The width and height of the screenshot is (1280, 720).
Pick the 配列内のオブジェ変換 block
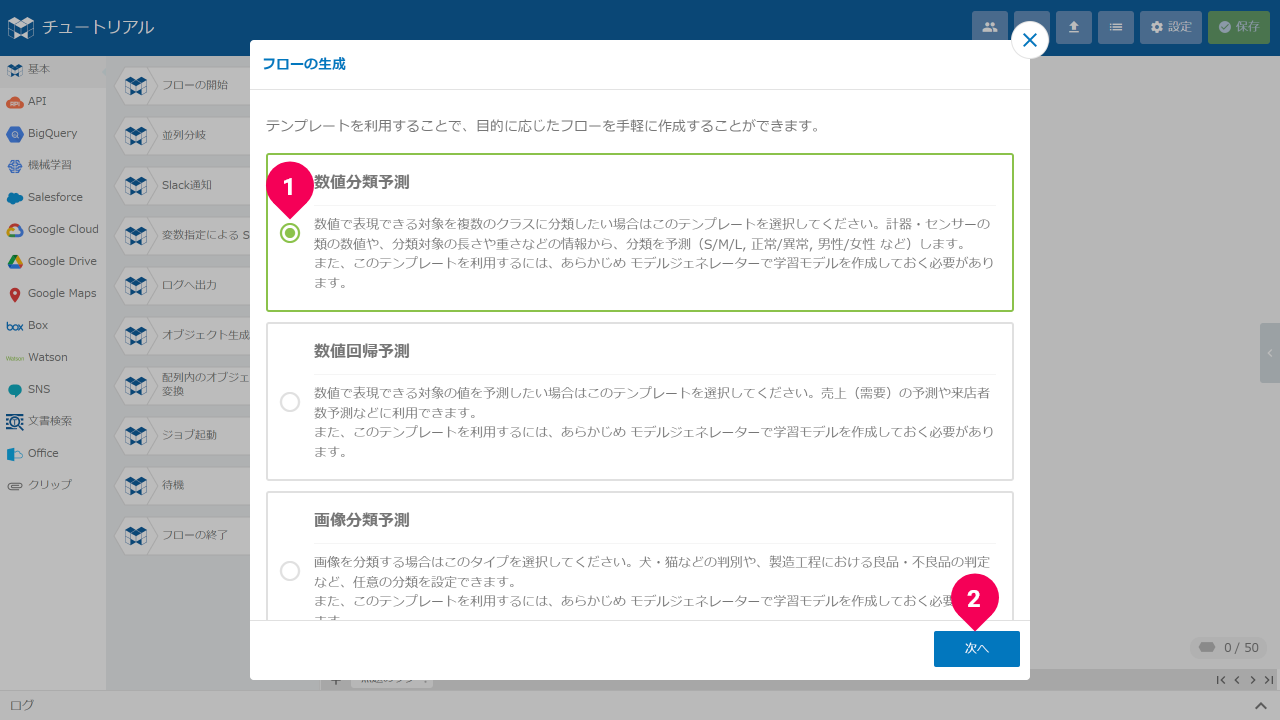click(x=183, y=386)
